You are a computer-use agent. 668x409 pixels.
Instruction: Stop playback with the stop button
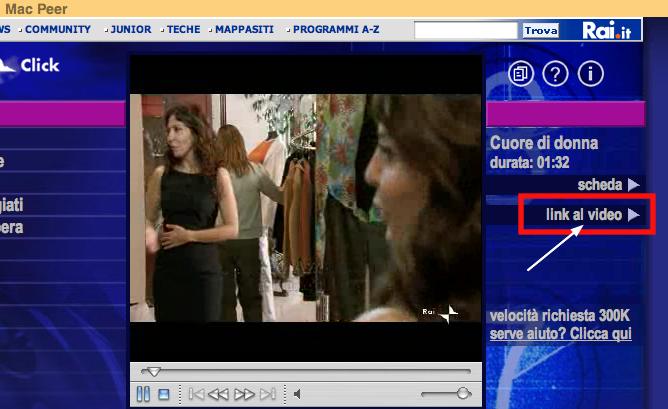[x=164, y=395]
